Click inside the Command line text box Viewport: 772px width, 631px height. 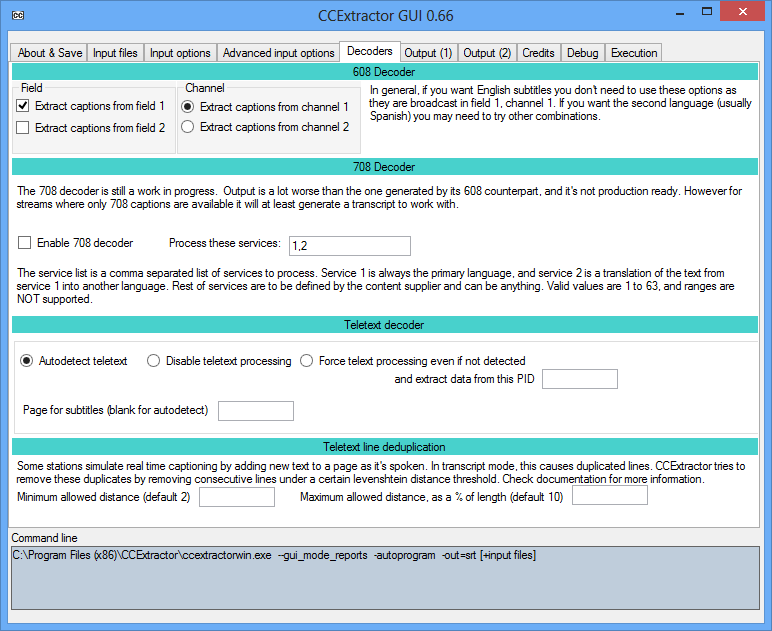(385, 578)
